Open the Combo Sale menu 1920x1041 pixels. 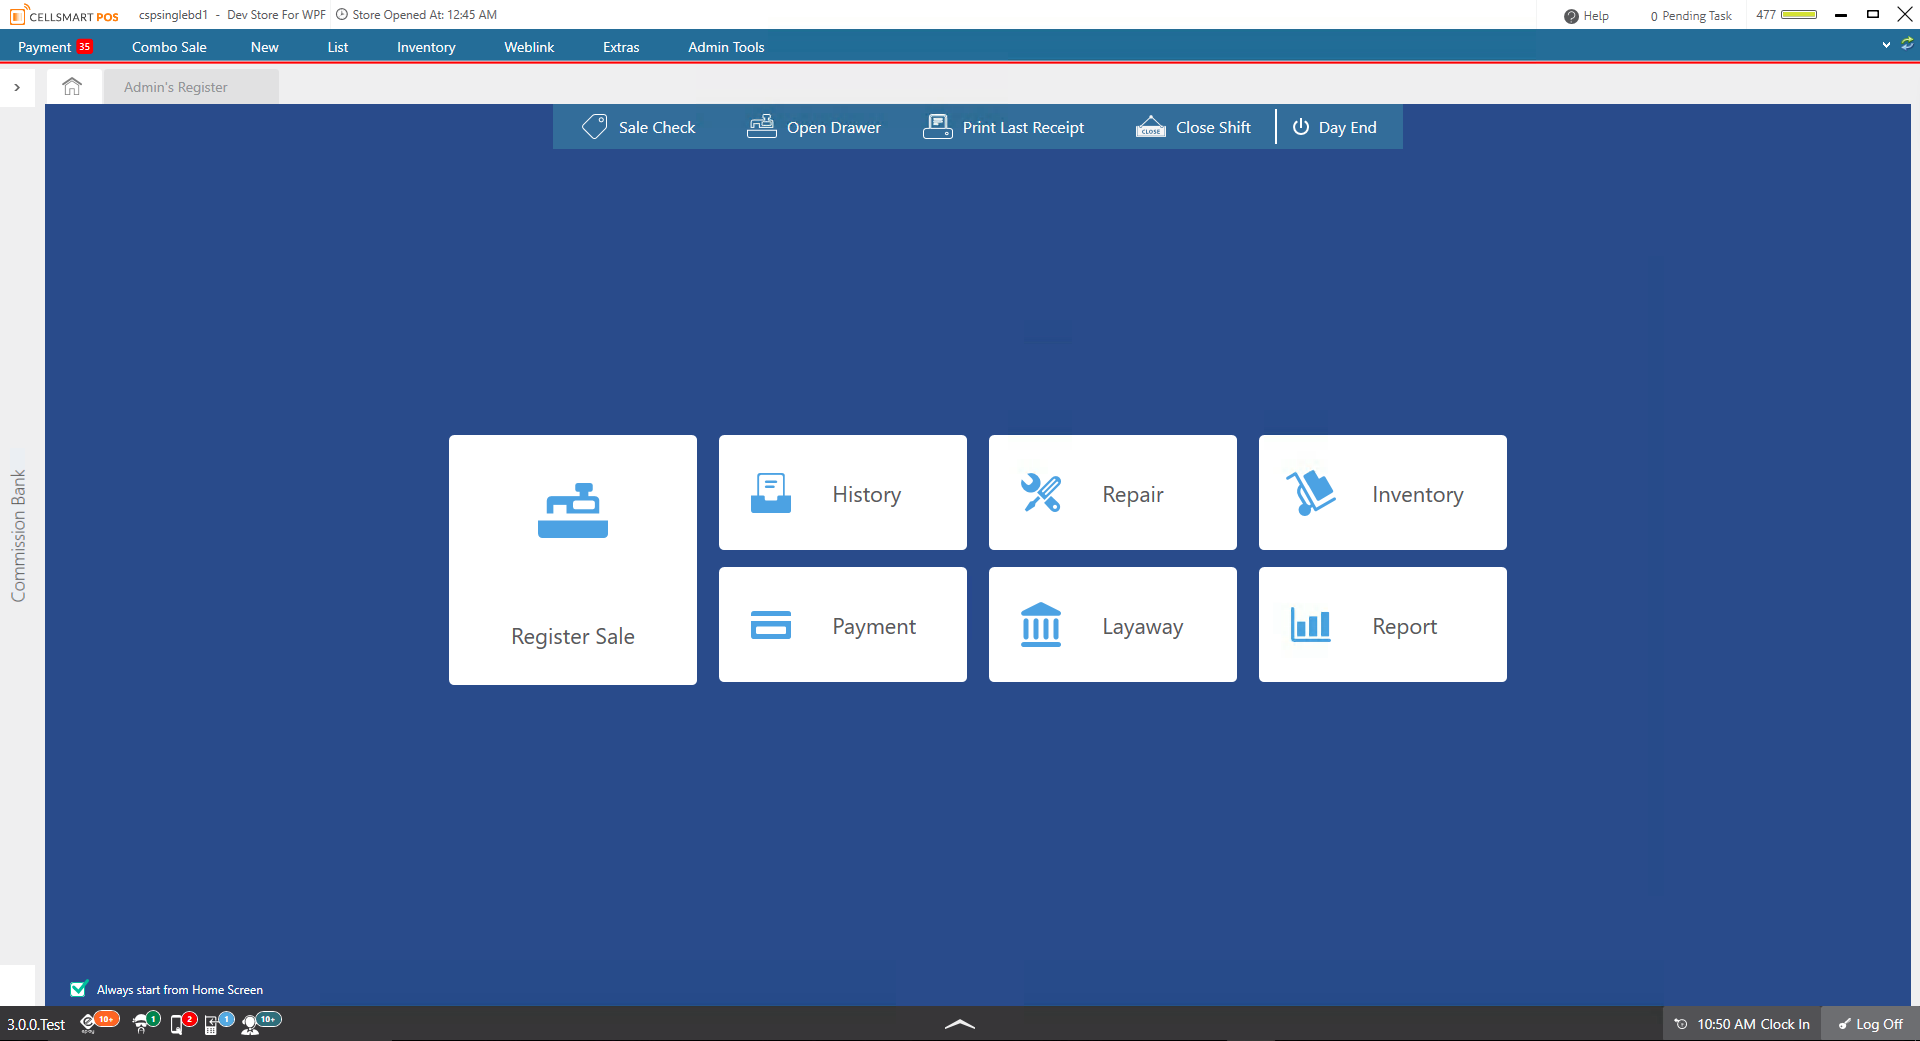pos(169,47)
